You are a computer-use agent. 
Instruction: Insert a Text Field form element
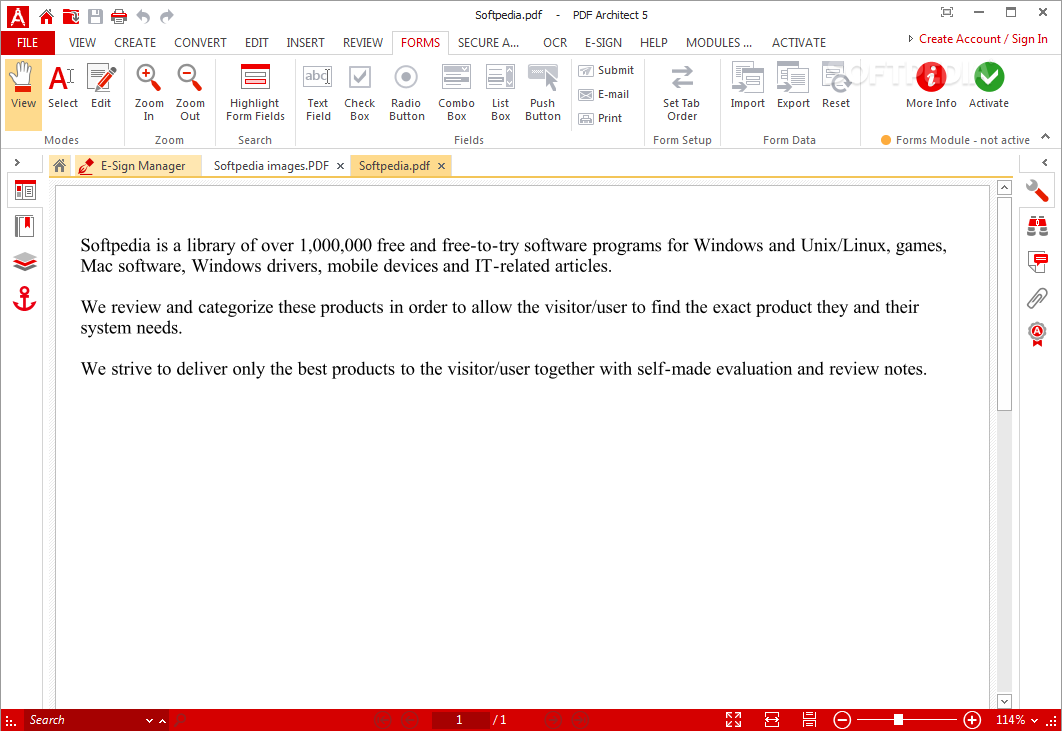(x=318, y=92)
